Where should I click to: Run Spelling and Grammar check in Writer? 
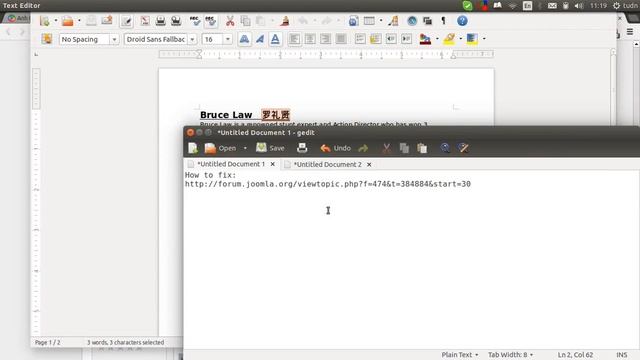pyautogui.click(x=195, y=21)
